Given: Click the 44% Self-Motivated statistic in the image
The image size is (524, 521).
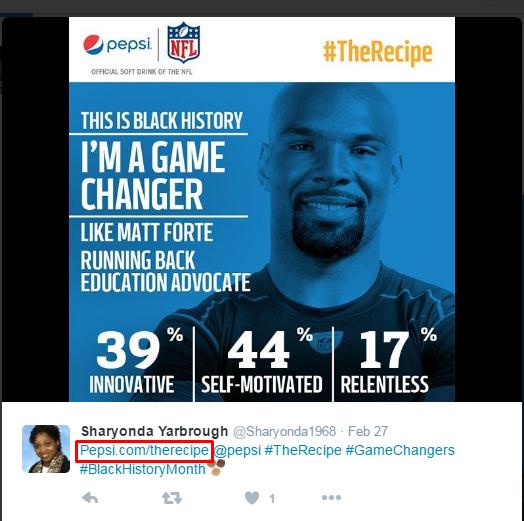Looking at the screenshot, I should point(262,363).
